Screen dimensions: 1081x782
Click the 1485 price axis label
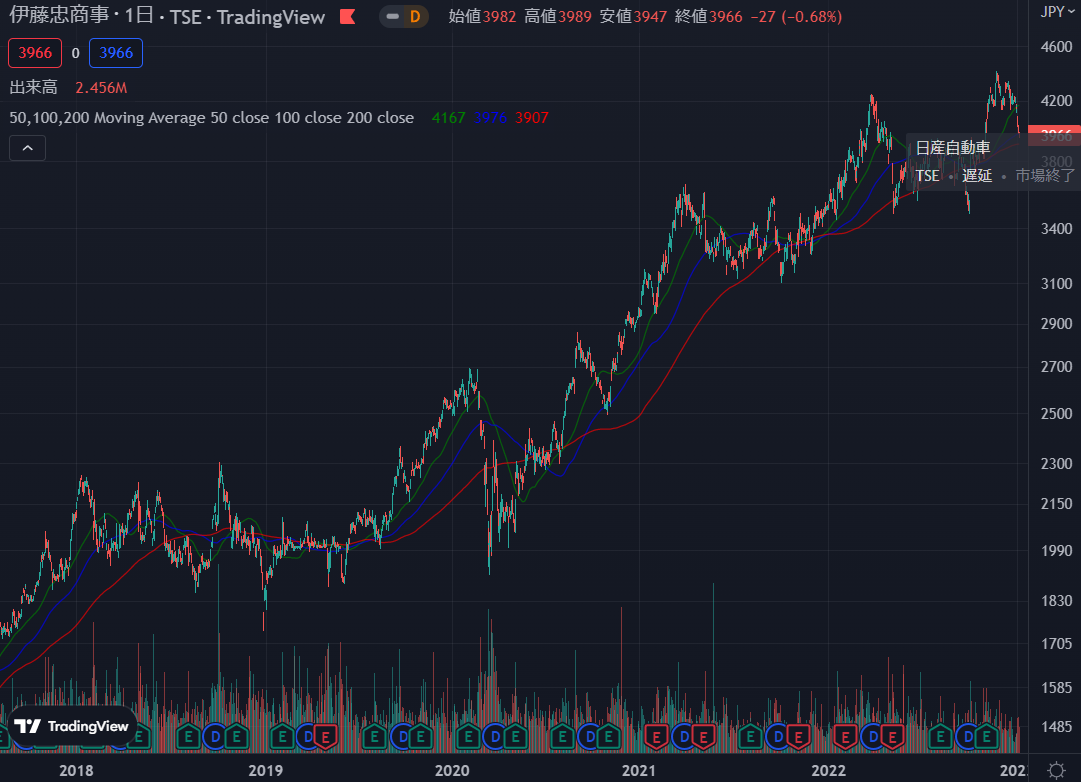(x=1056, y=726)
